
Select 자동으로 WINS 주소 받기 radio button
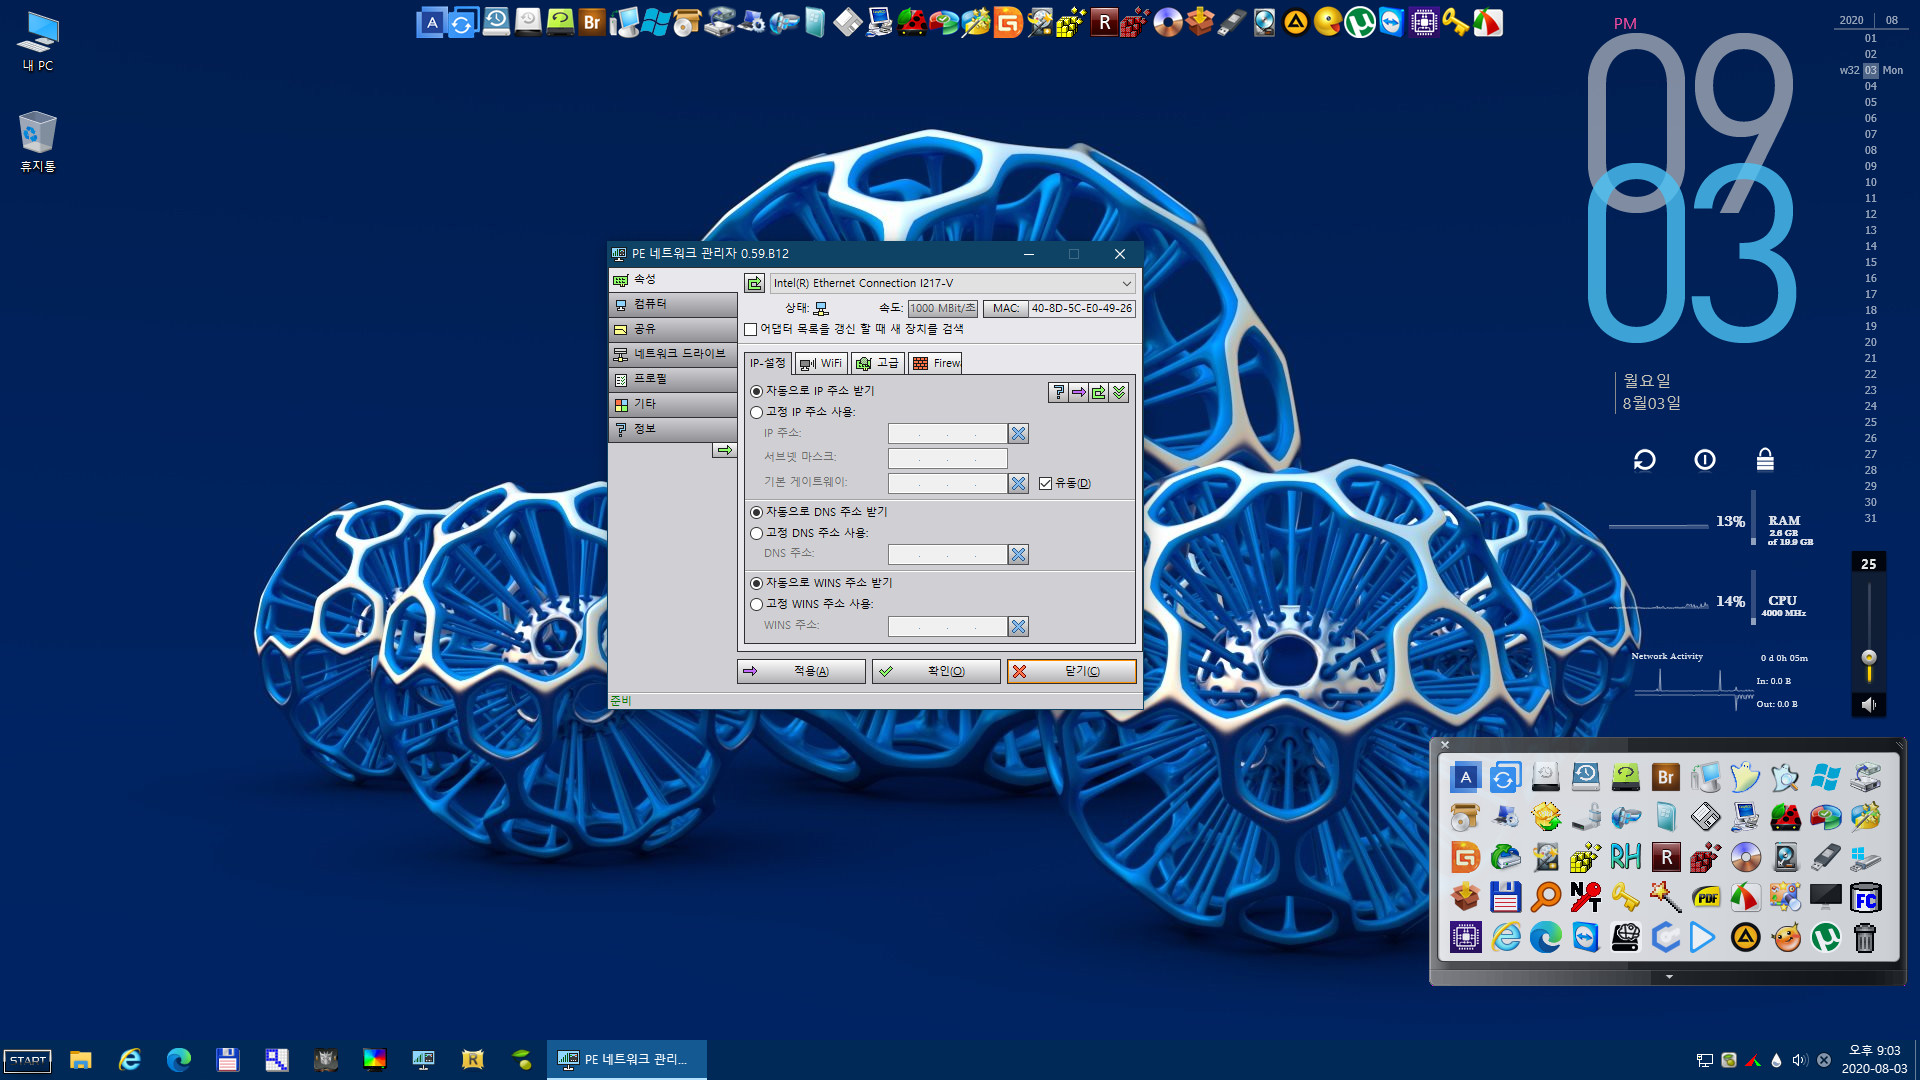pos(757,584)
